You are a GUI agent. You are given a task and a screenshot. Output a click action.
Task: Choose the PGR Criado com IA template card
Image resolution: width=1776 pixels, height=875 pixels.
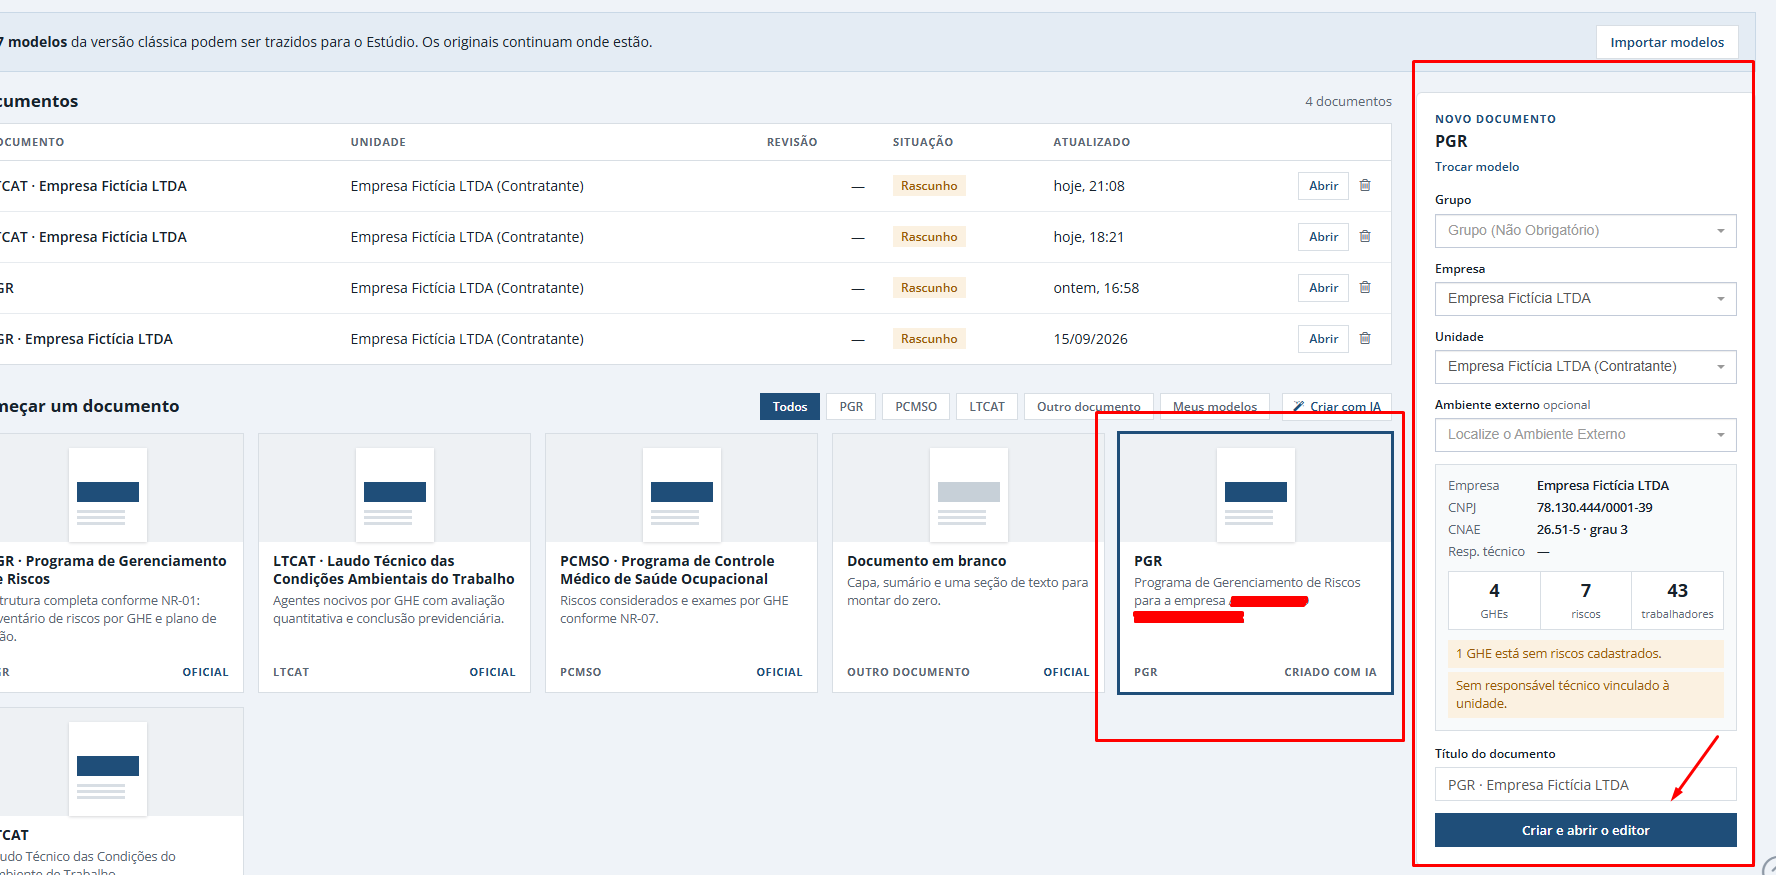1255,563
